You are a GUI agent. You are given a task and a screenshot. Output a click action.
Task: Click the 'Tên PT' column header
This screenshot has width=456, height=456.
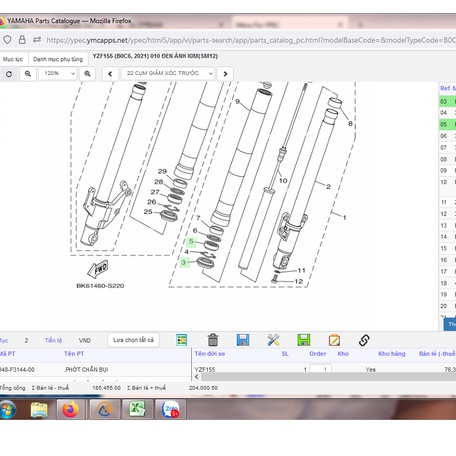click(74, 354)
